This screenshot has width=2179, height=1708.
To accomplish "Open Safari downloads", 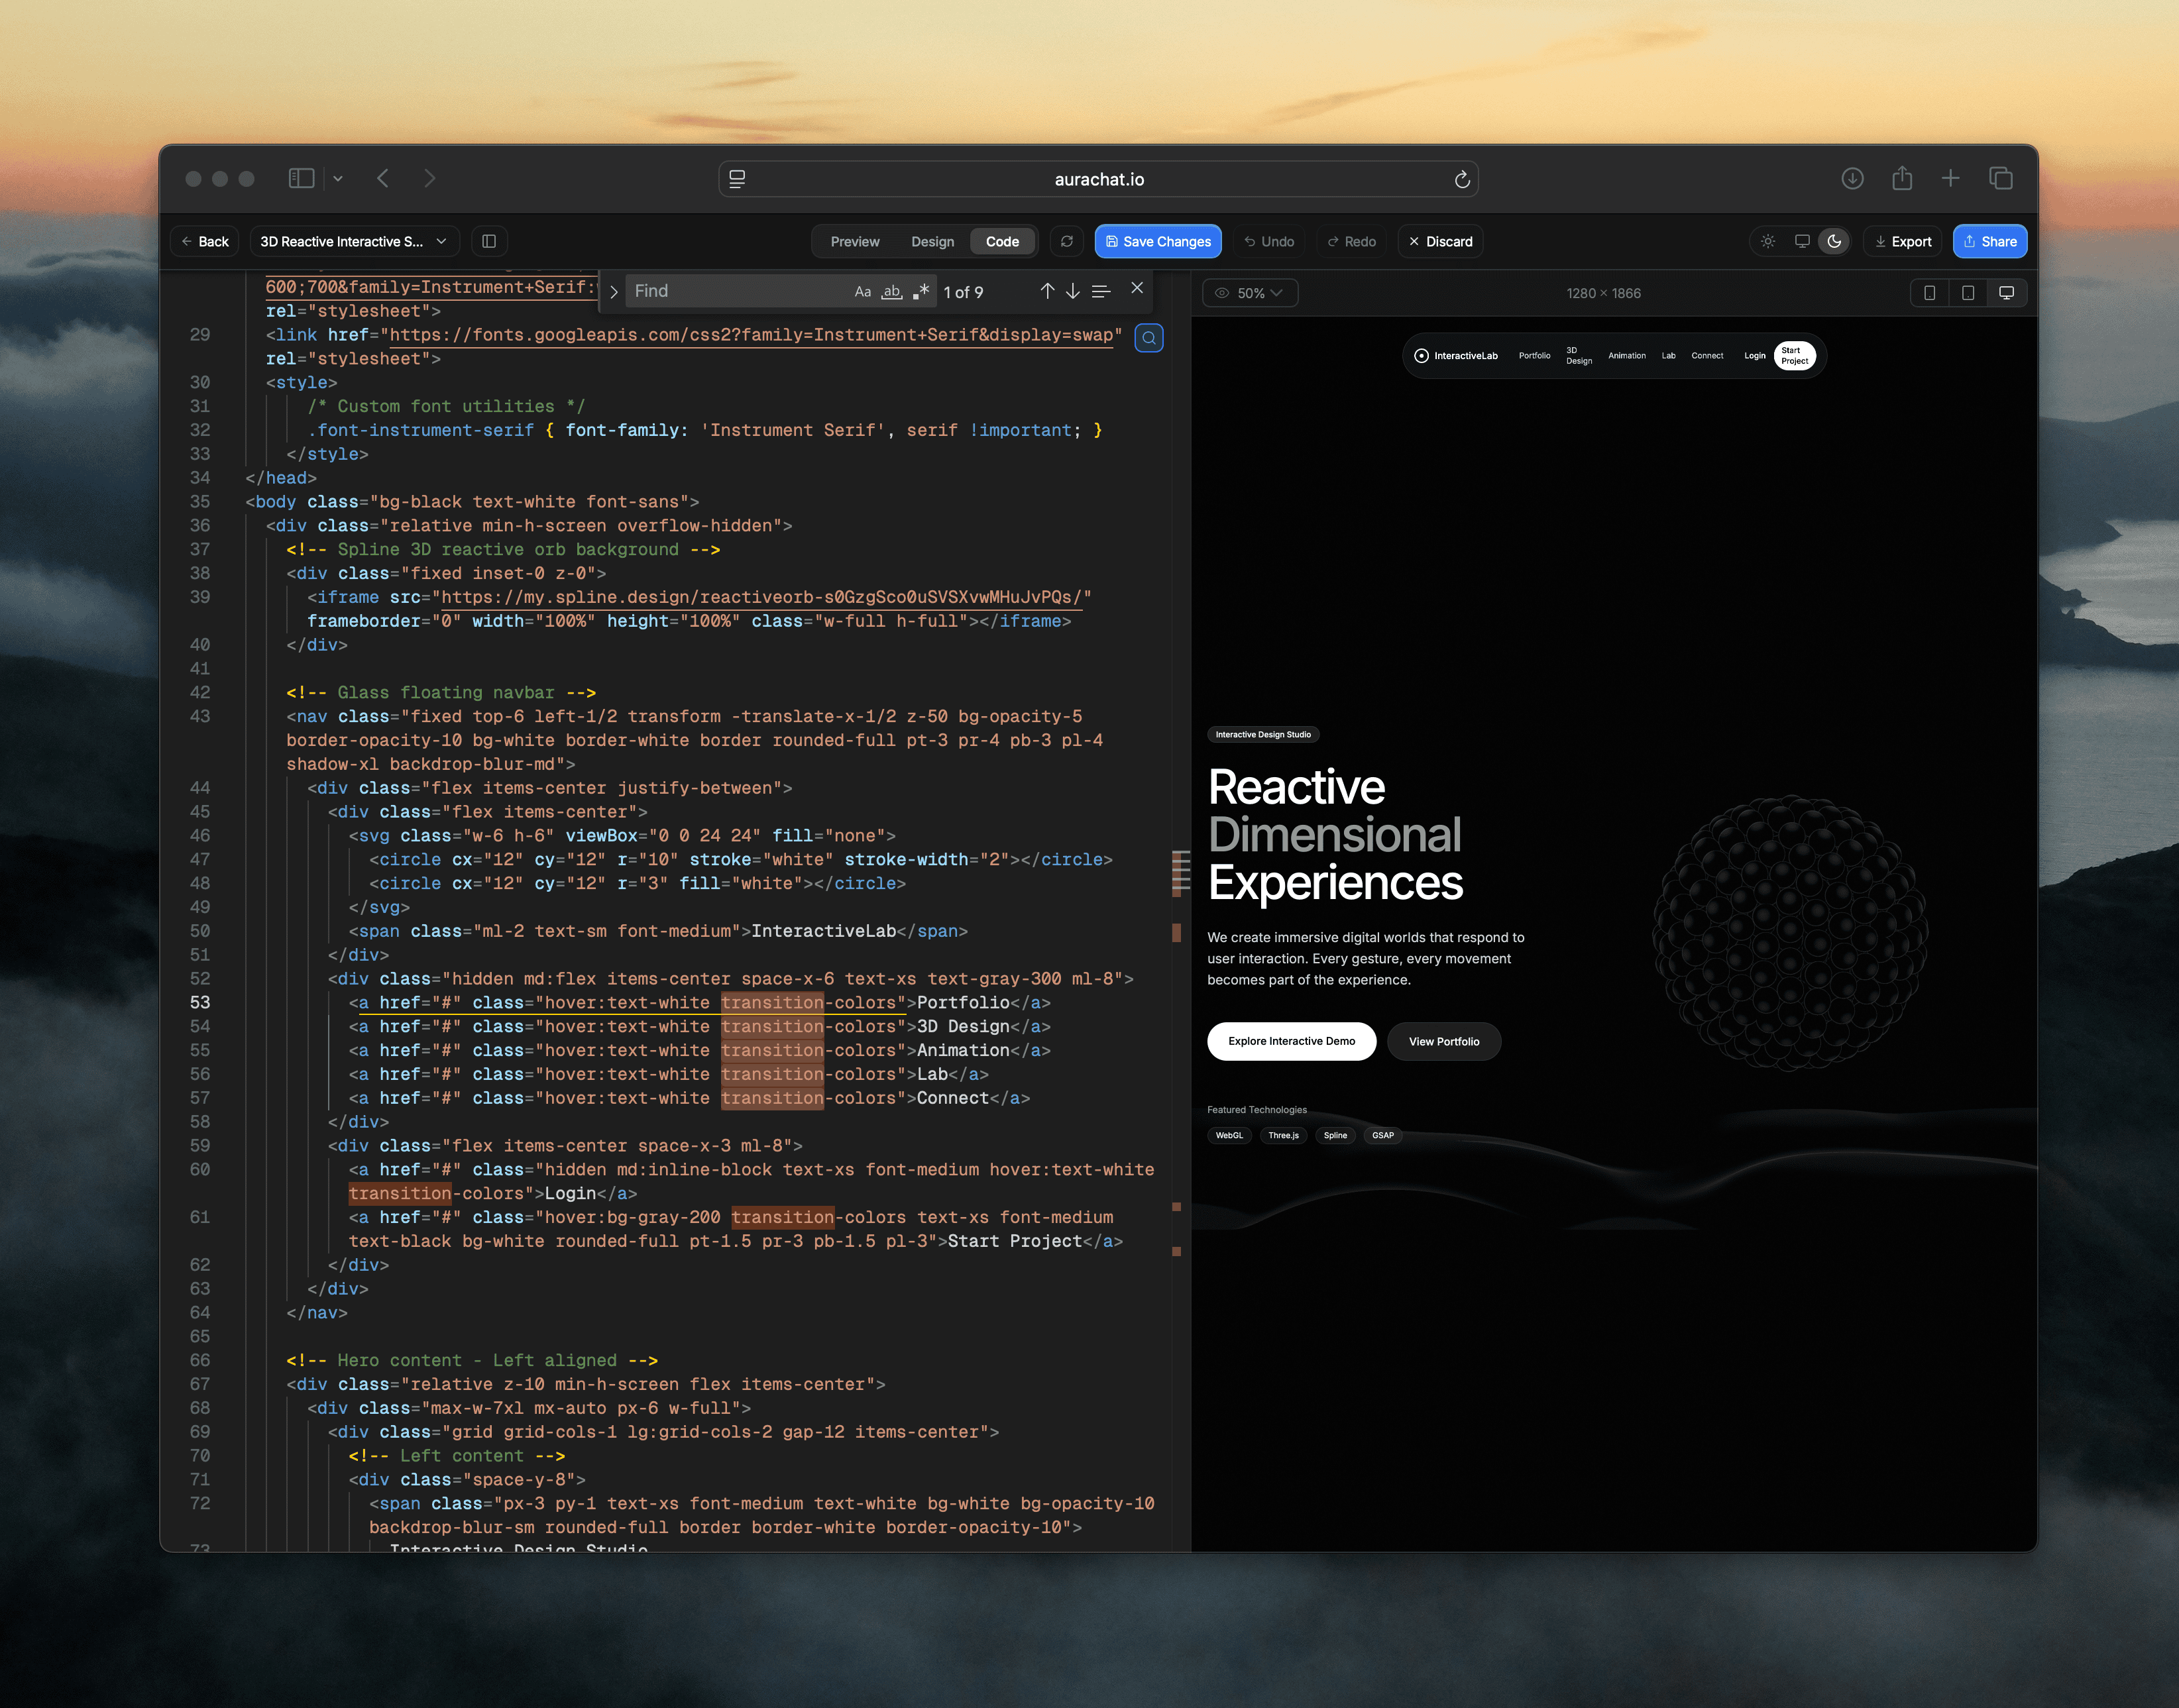I will tap(1852, 178).
